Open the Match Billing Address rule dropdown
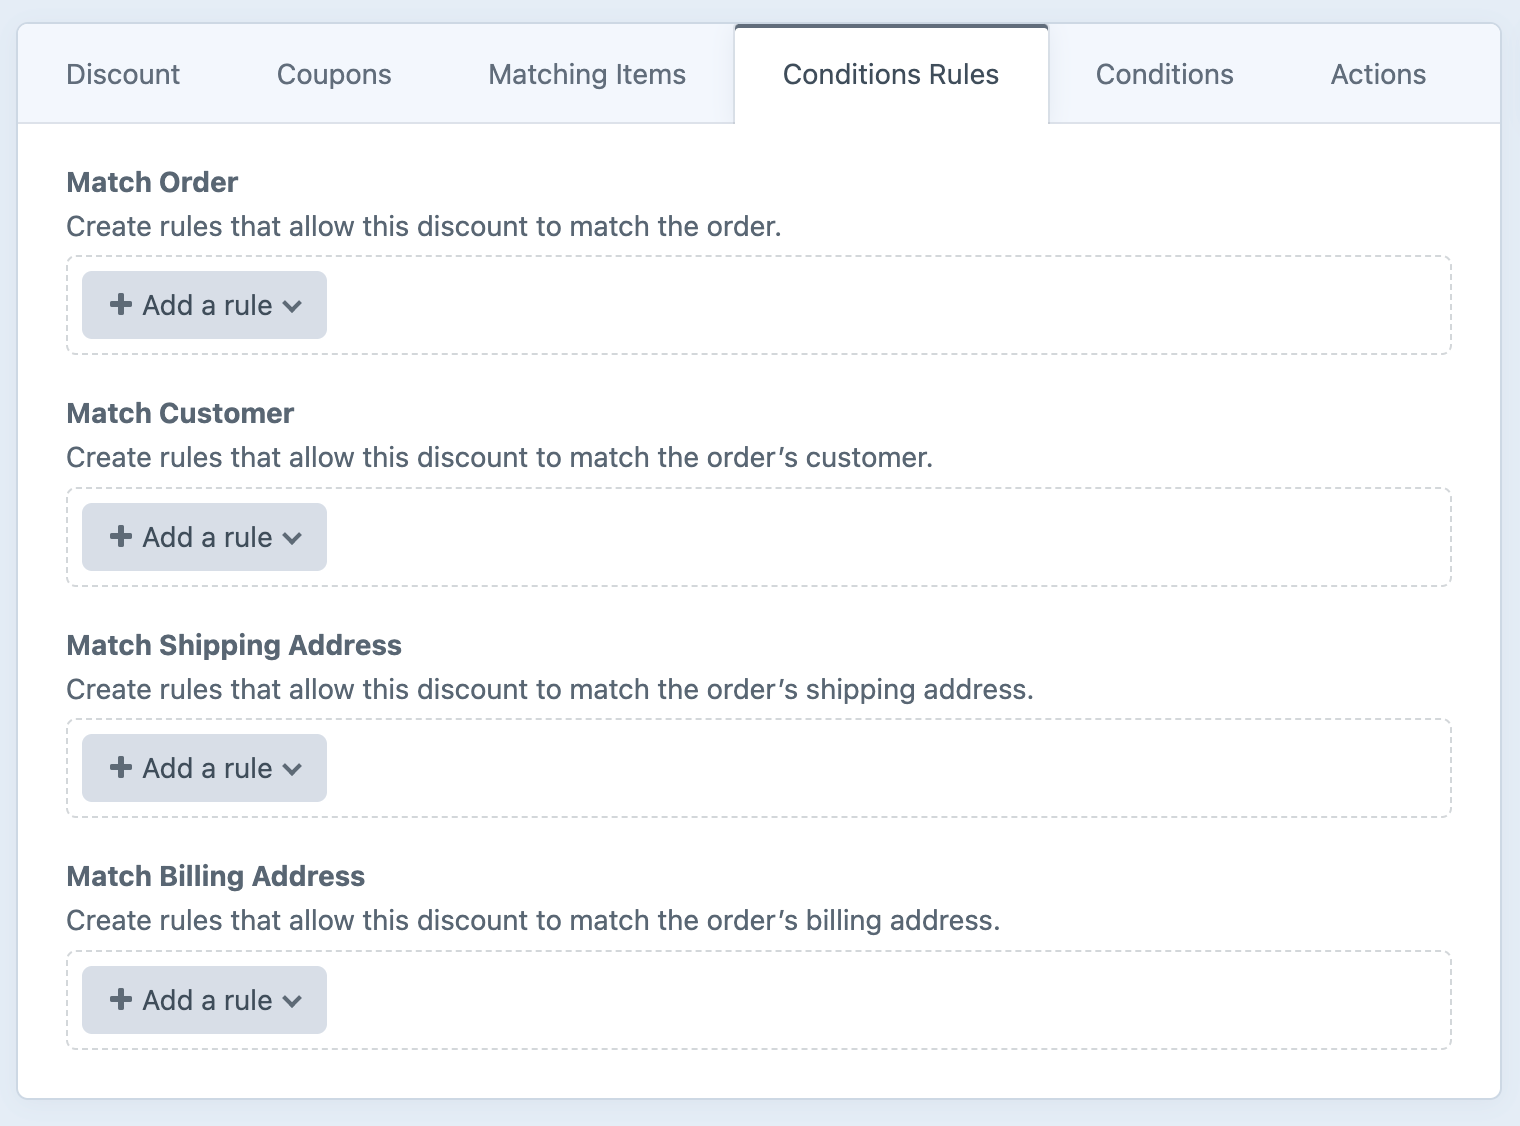 click(x=292, y=1000)
